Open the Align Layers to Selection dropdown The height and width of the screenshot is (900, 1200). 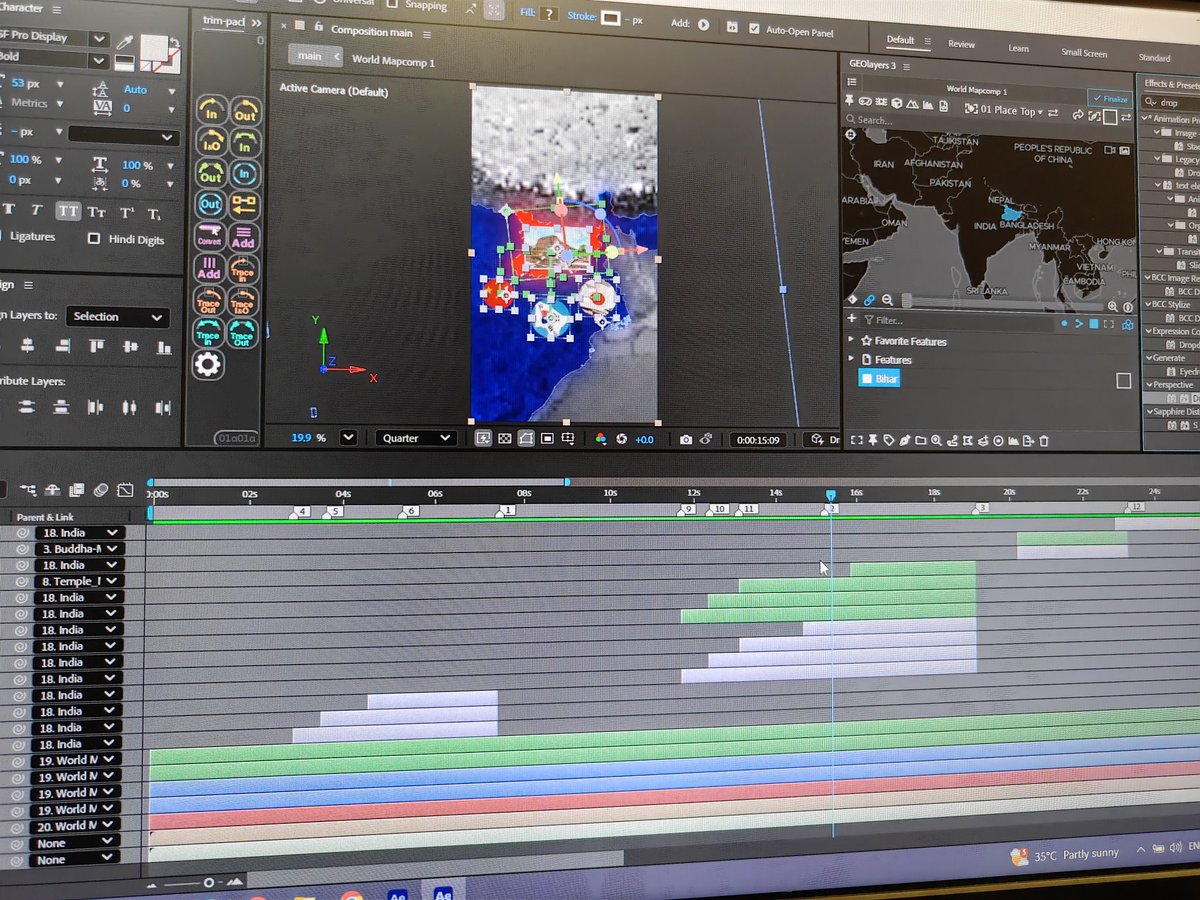[118, 317]
